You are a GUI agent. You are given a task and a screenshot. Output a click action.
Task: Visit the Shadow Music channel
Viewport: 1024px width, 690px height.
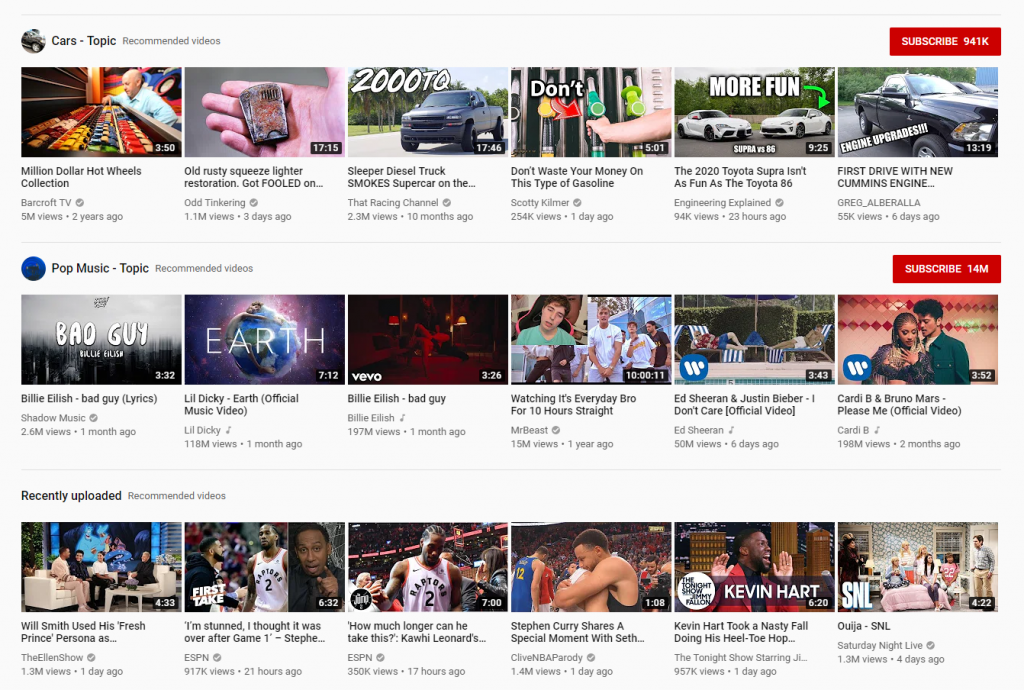53,418
